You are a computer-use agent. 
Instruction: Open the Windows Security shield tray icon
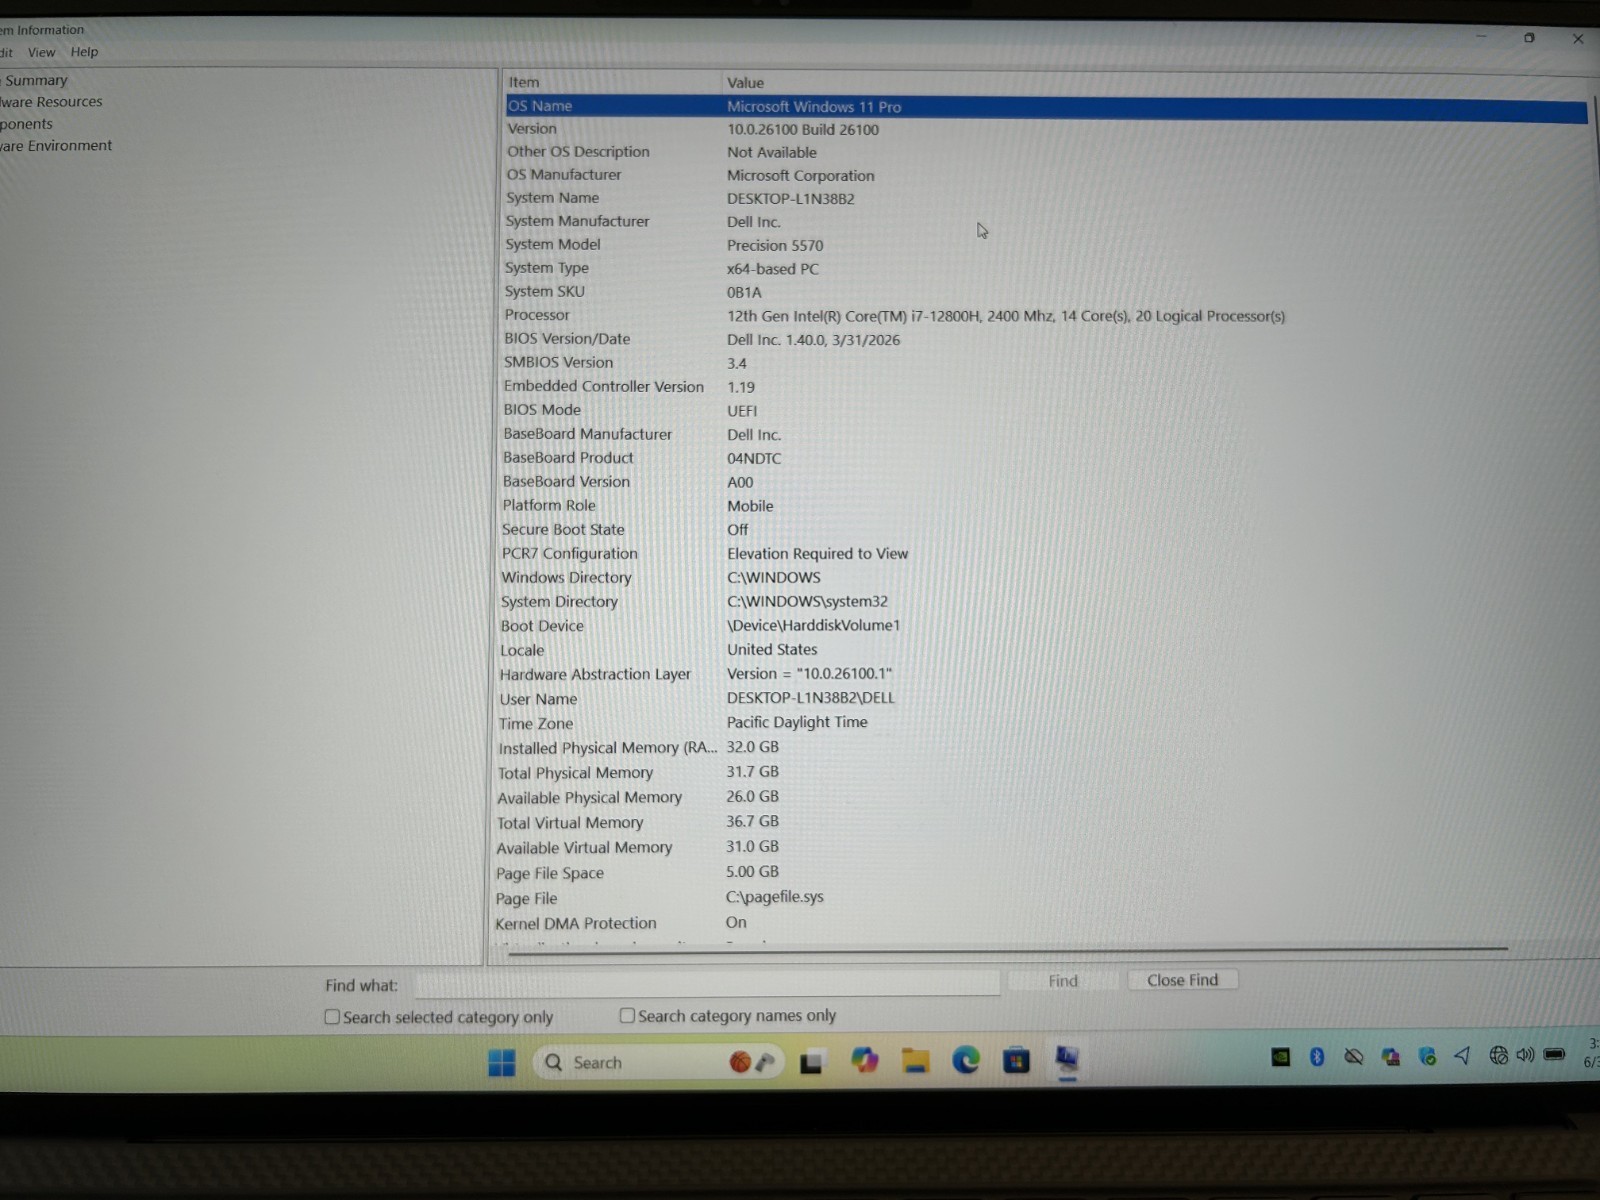click(x=1427, y=1056)
